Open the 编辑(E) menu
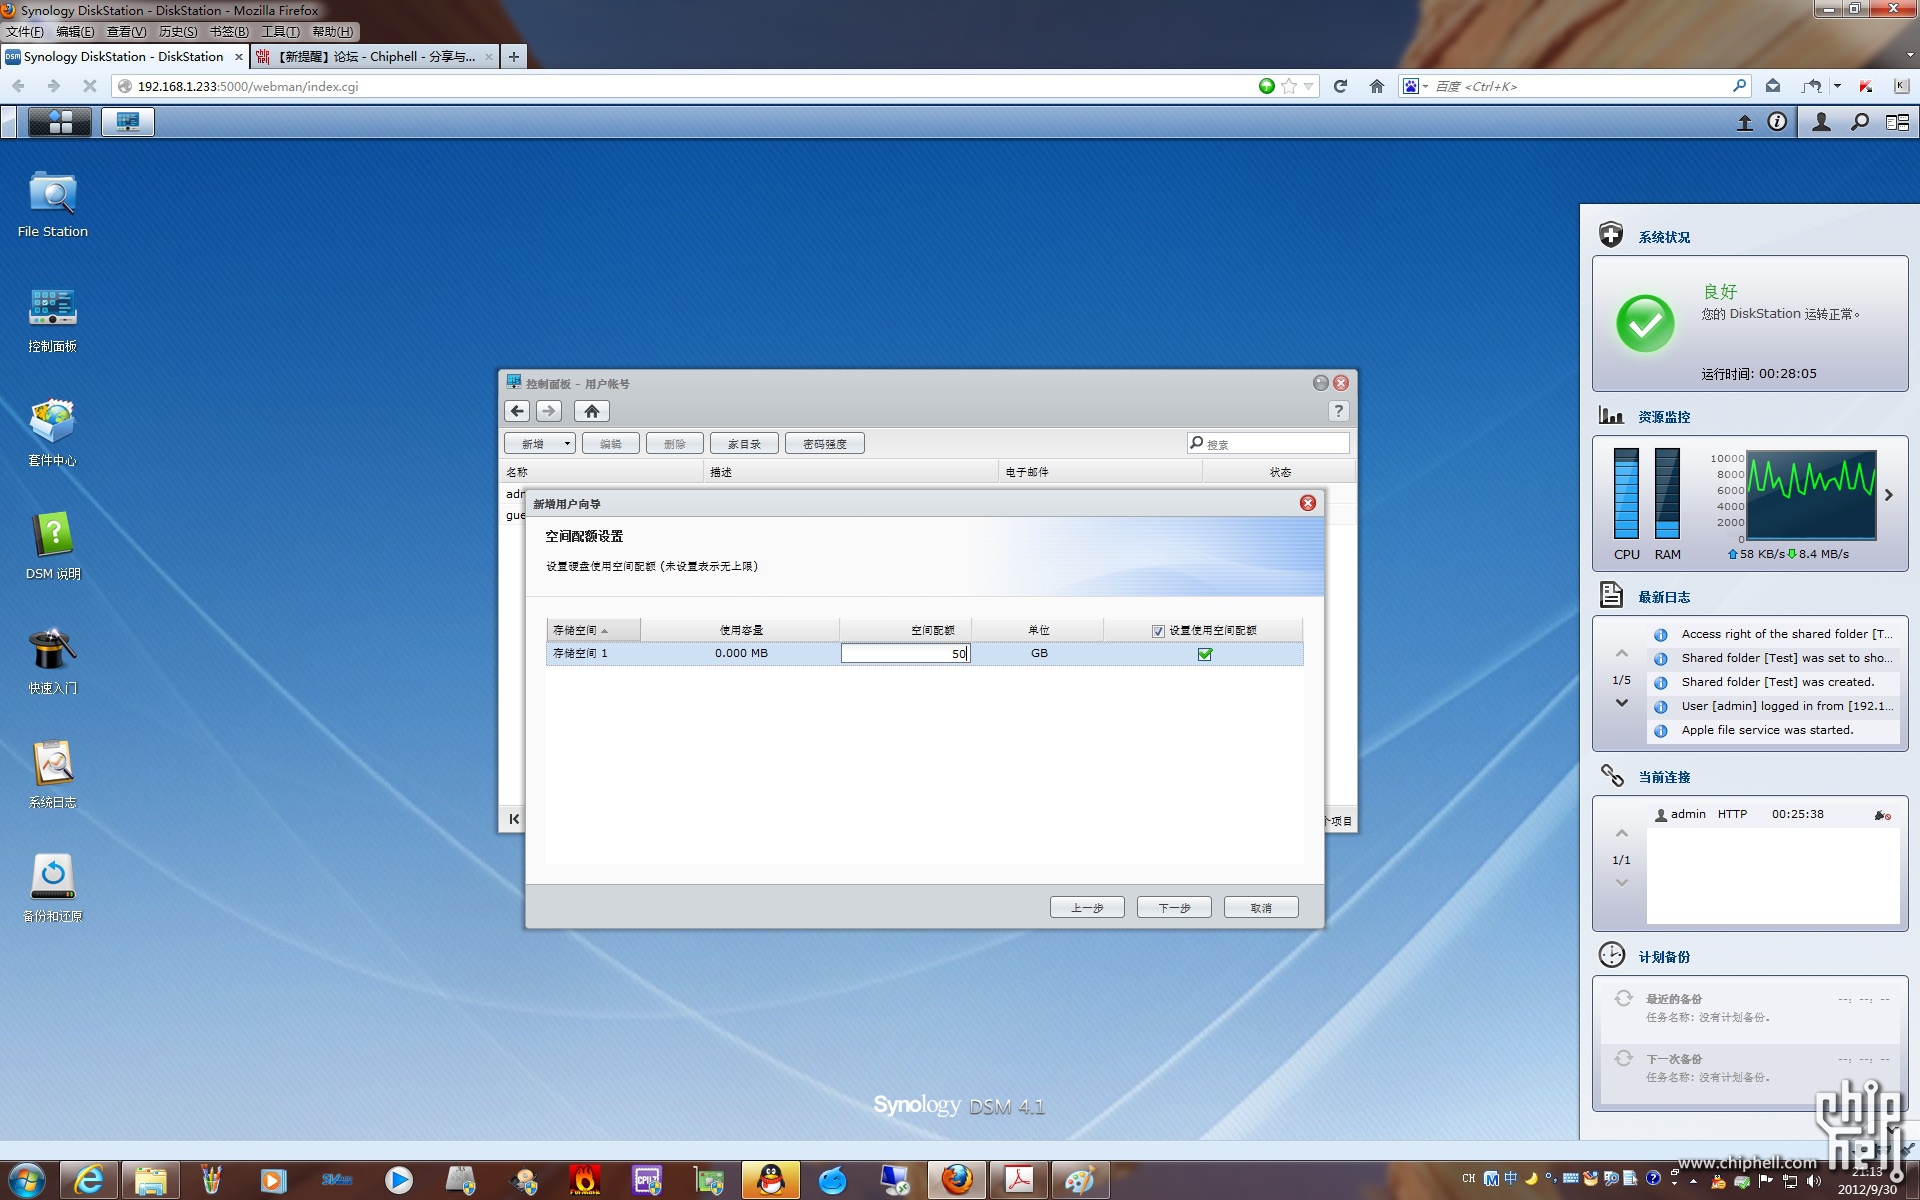The width and height of the screenshot is (1920, 1200). pos(75,32)
